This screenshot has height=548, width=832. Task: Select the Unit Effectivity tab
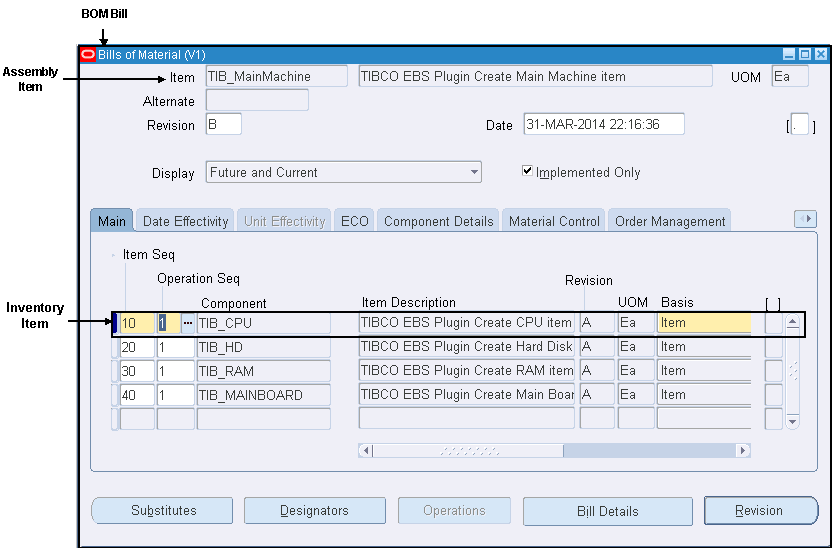(284, 221)
